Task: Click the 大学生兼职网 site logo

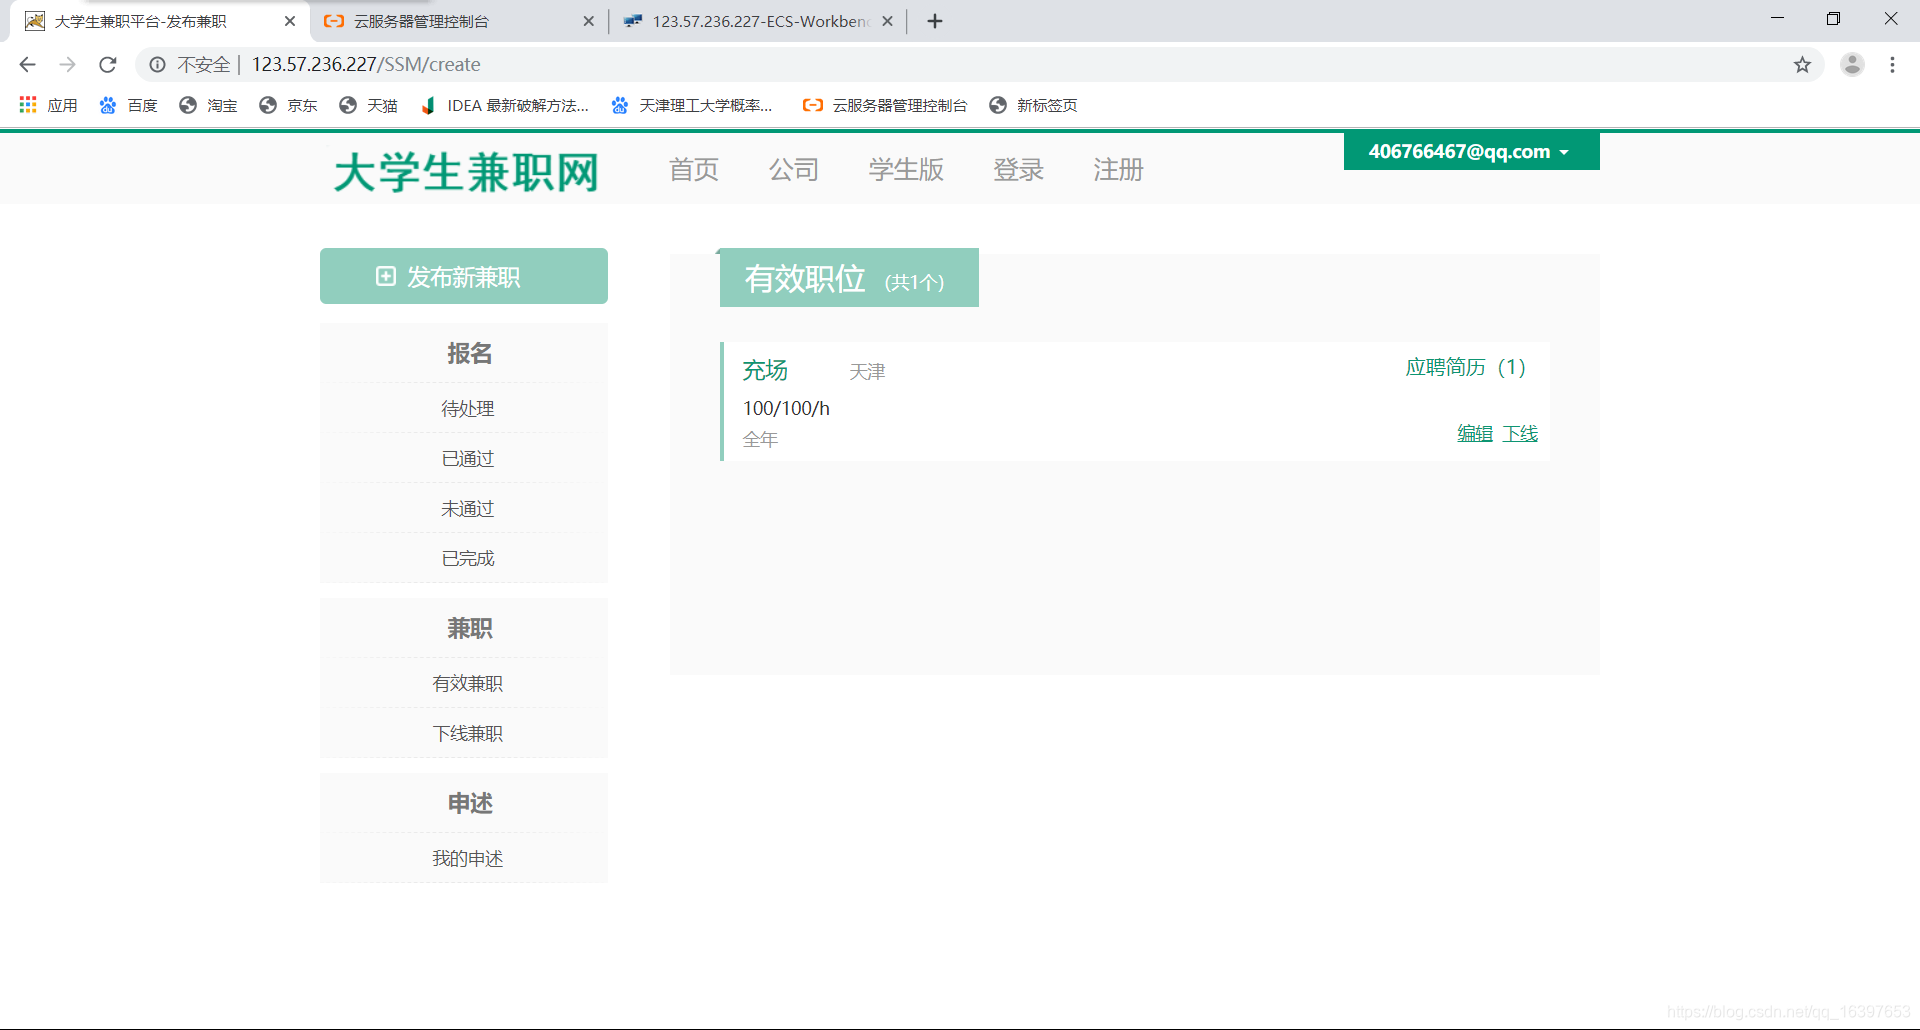Action: click(466, 172)
